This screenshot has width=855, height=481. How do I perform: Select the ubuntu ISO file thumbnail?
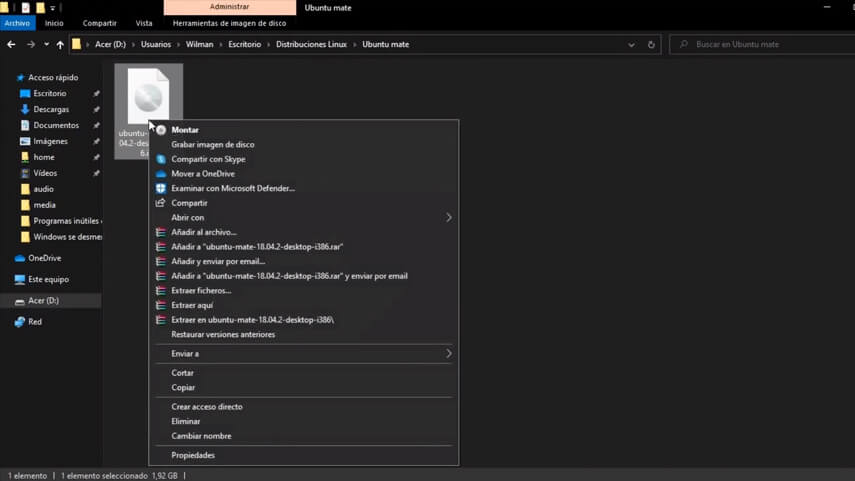(x=148, y=97)
